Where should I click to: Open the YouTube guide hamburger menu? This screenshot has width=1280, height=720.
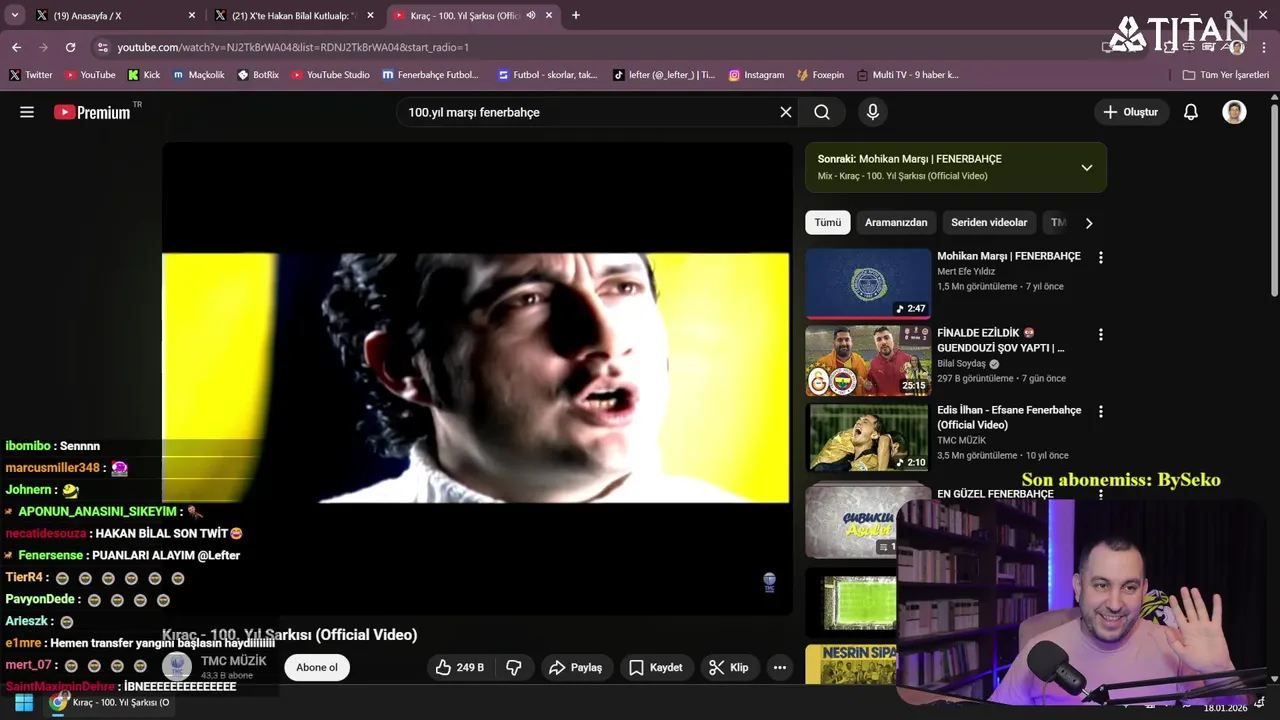pyautogui.click(x=27, y=112)
